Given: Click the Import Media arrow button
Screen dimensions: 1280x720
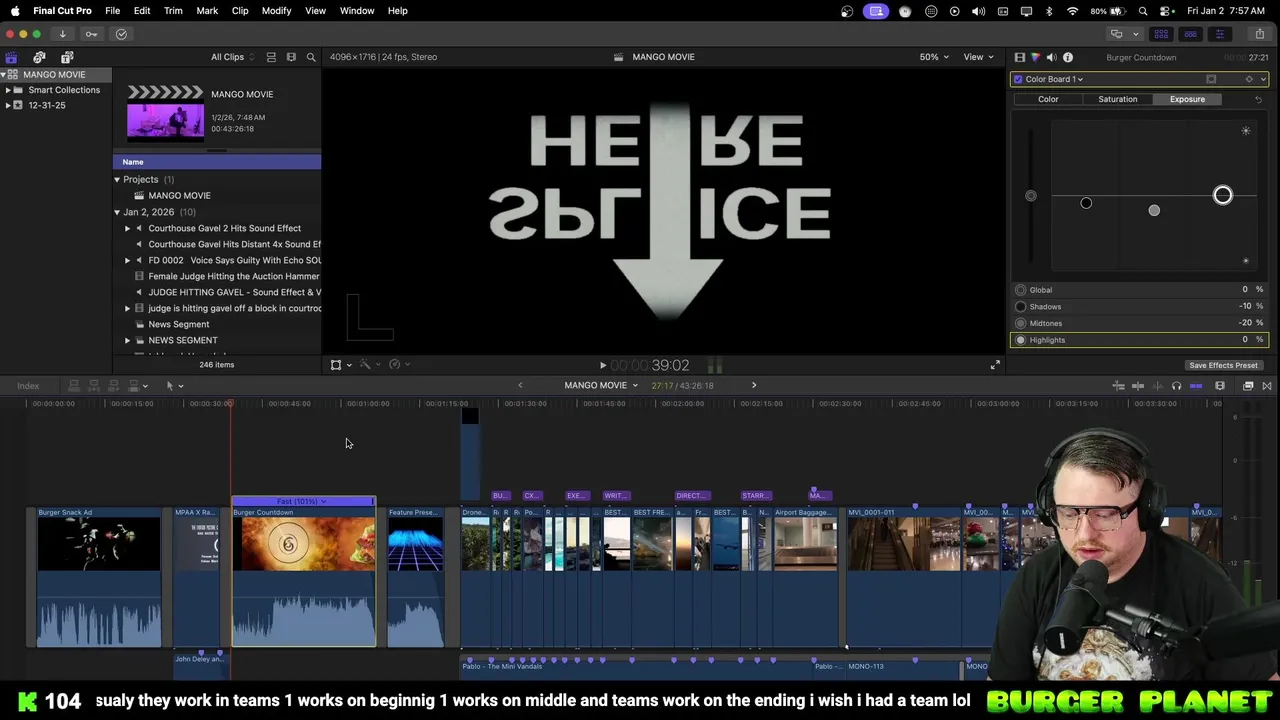Looking at the screenshot, I should [62, 34].
